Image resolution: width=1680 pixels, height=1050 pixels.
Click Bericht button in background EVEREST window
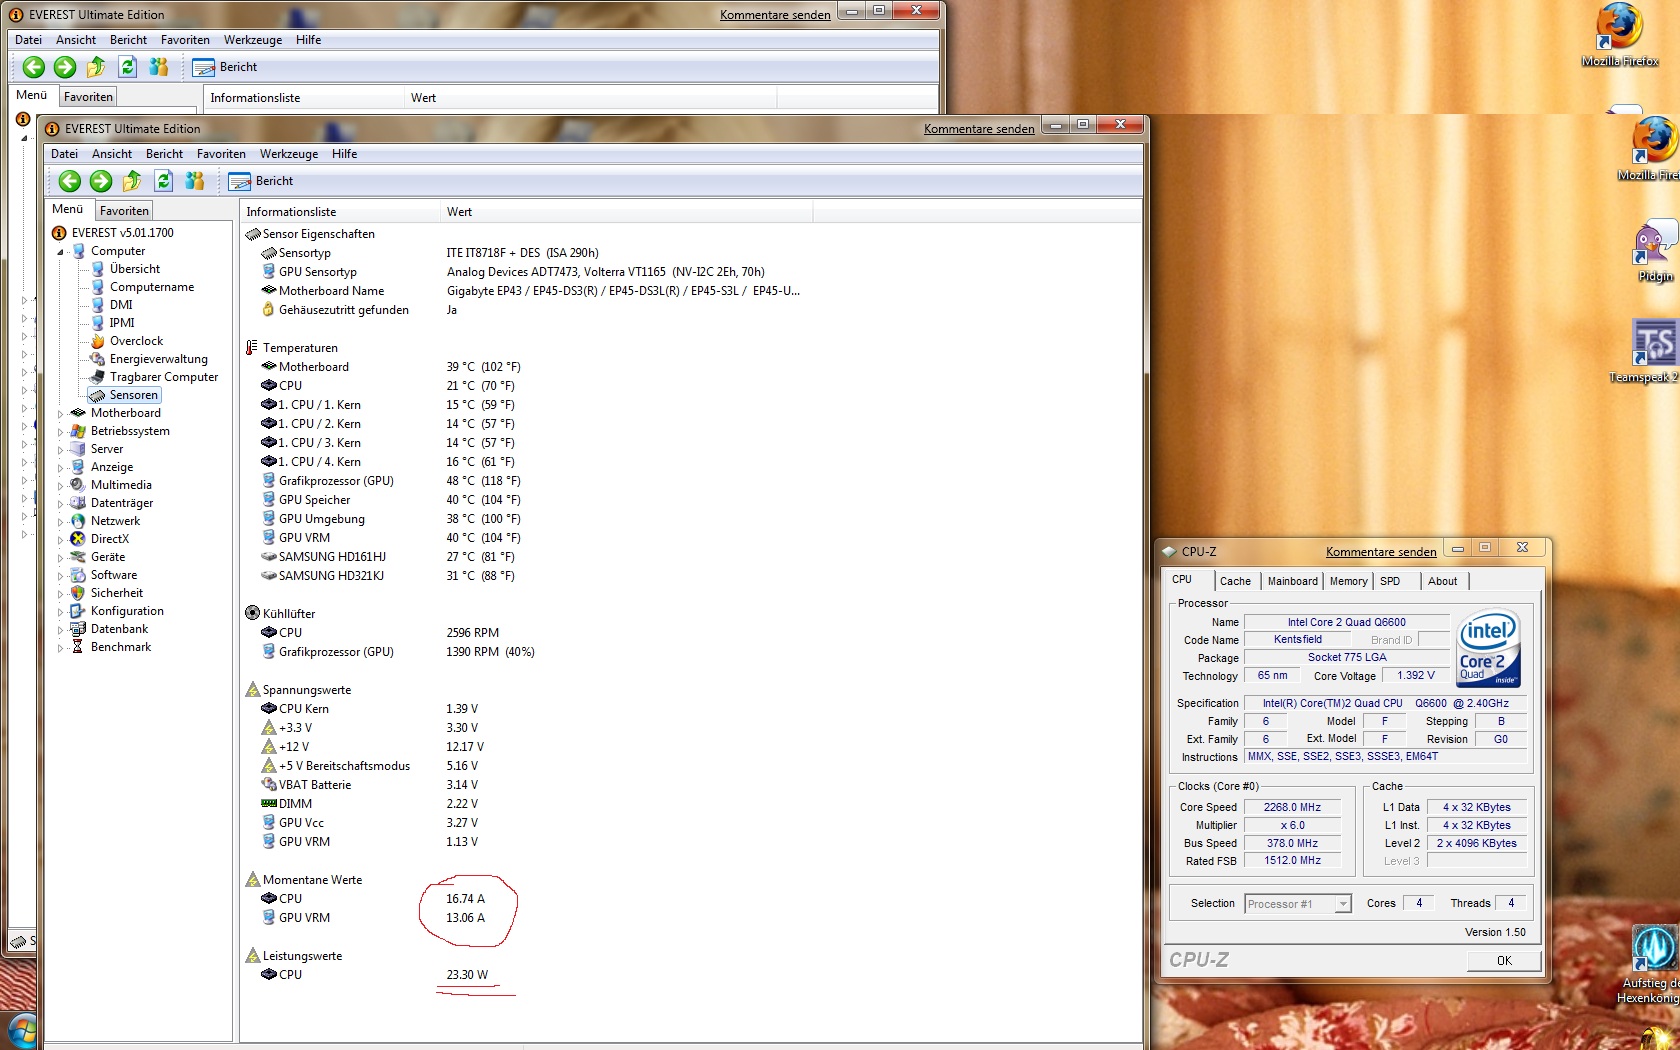tap(225, 67)
